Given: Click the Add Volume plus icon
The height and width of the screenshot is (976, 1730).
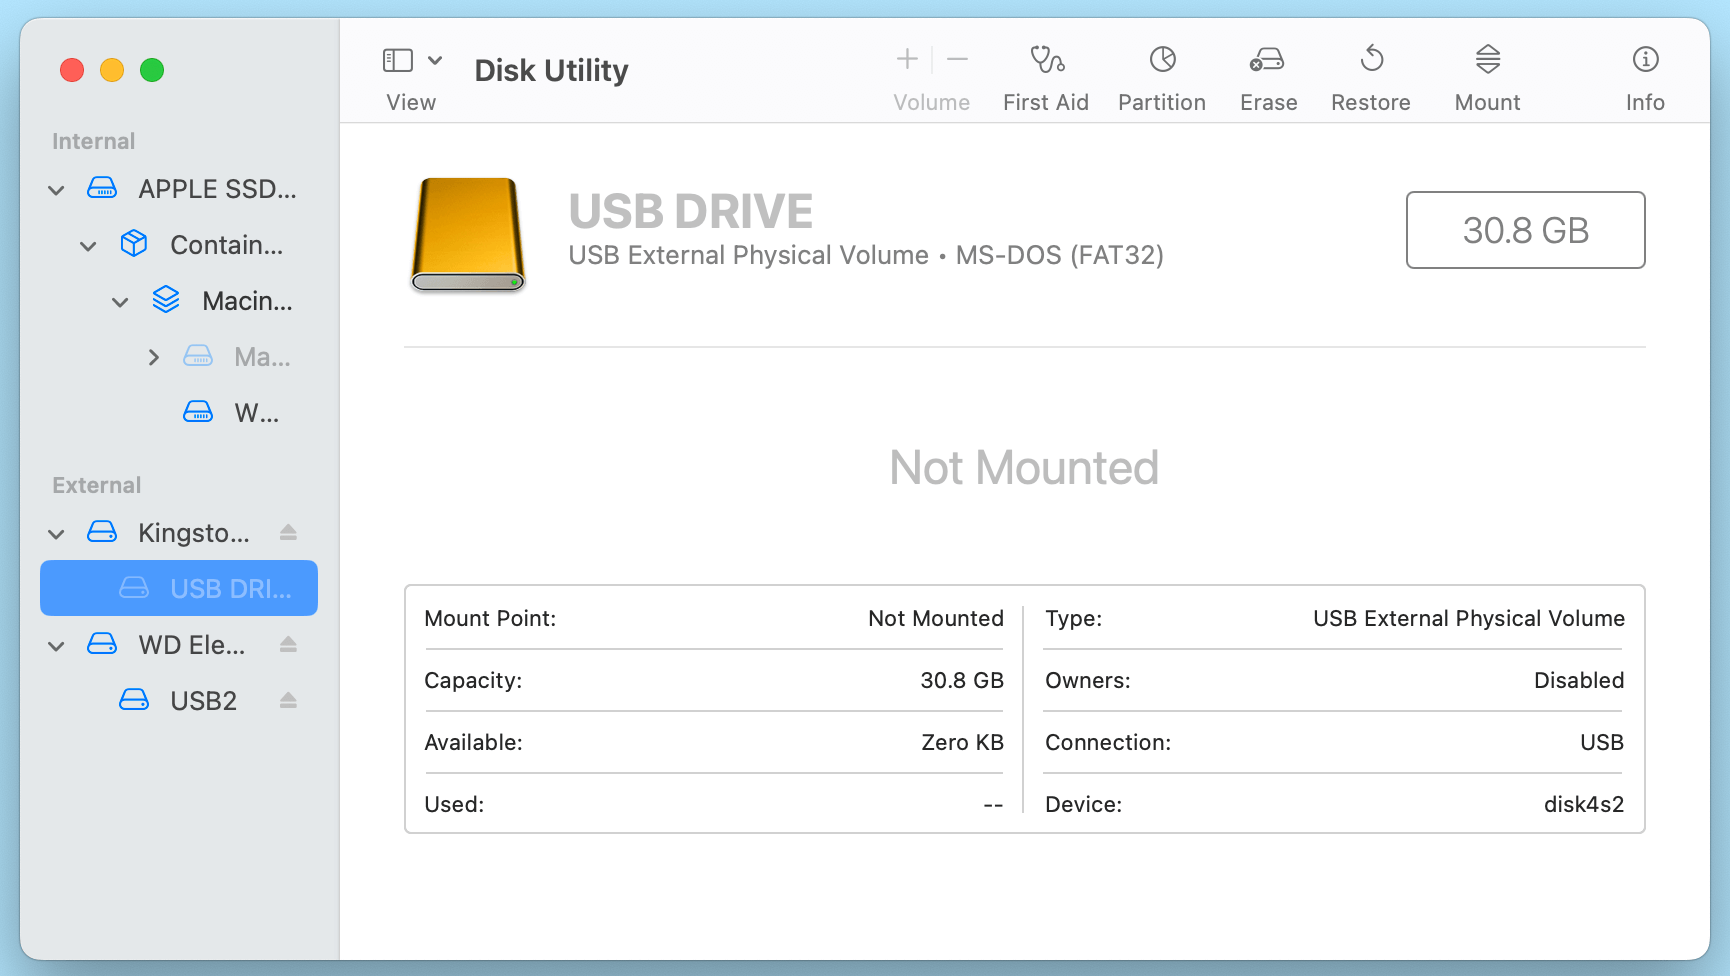Looking at the screenshot, I should [906, 59].
